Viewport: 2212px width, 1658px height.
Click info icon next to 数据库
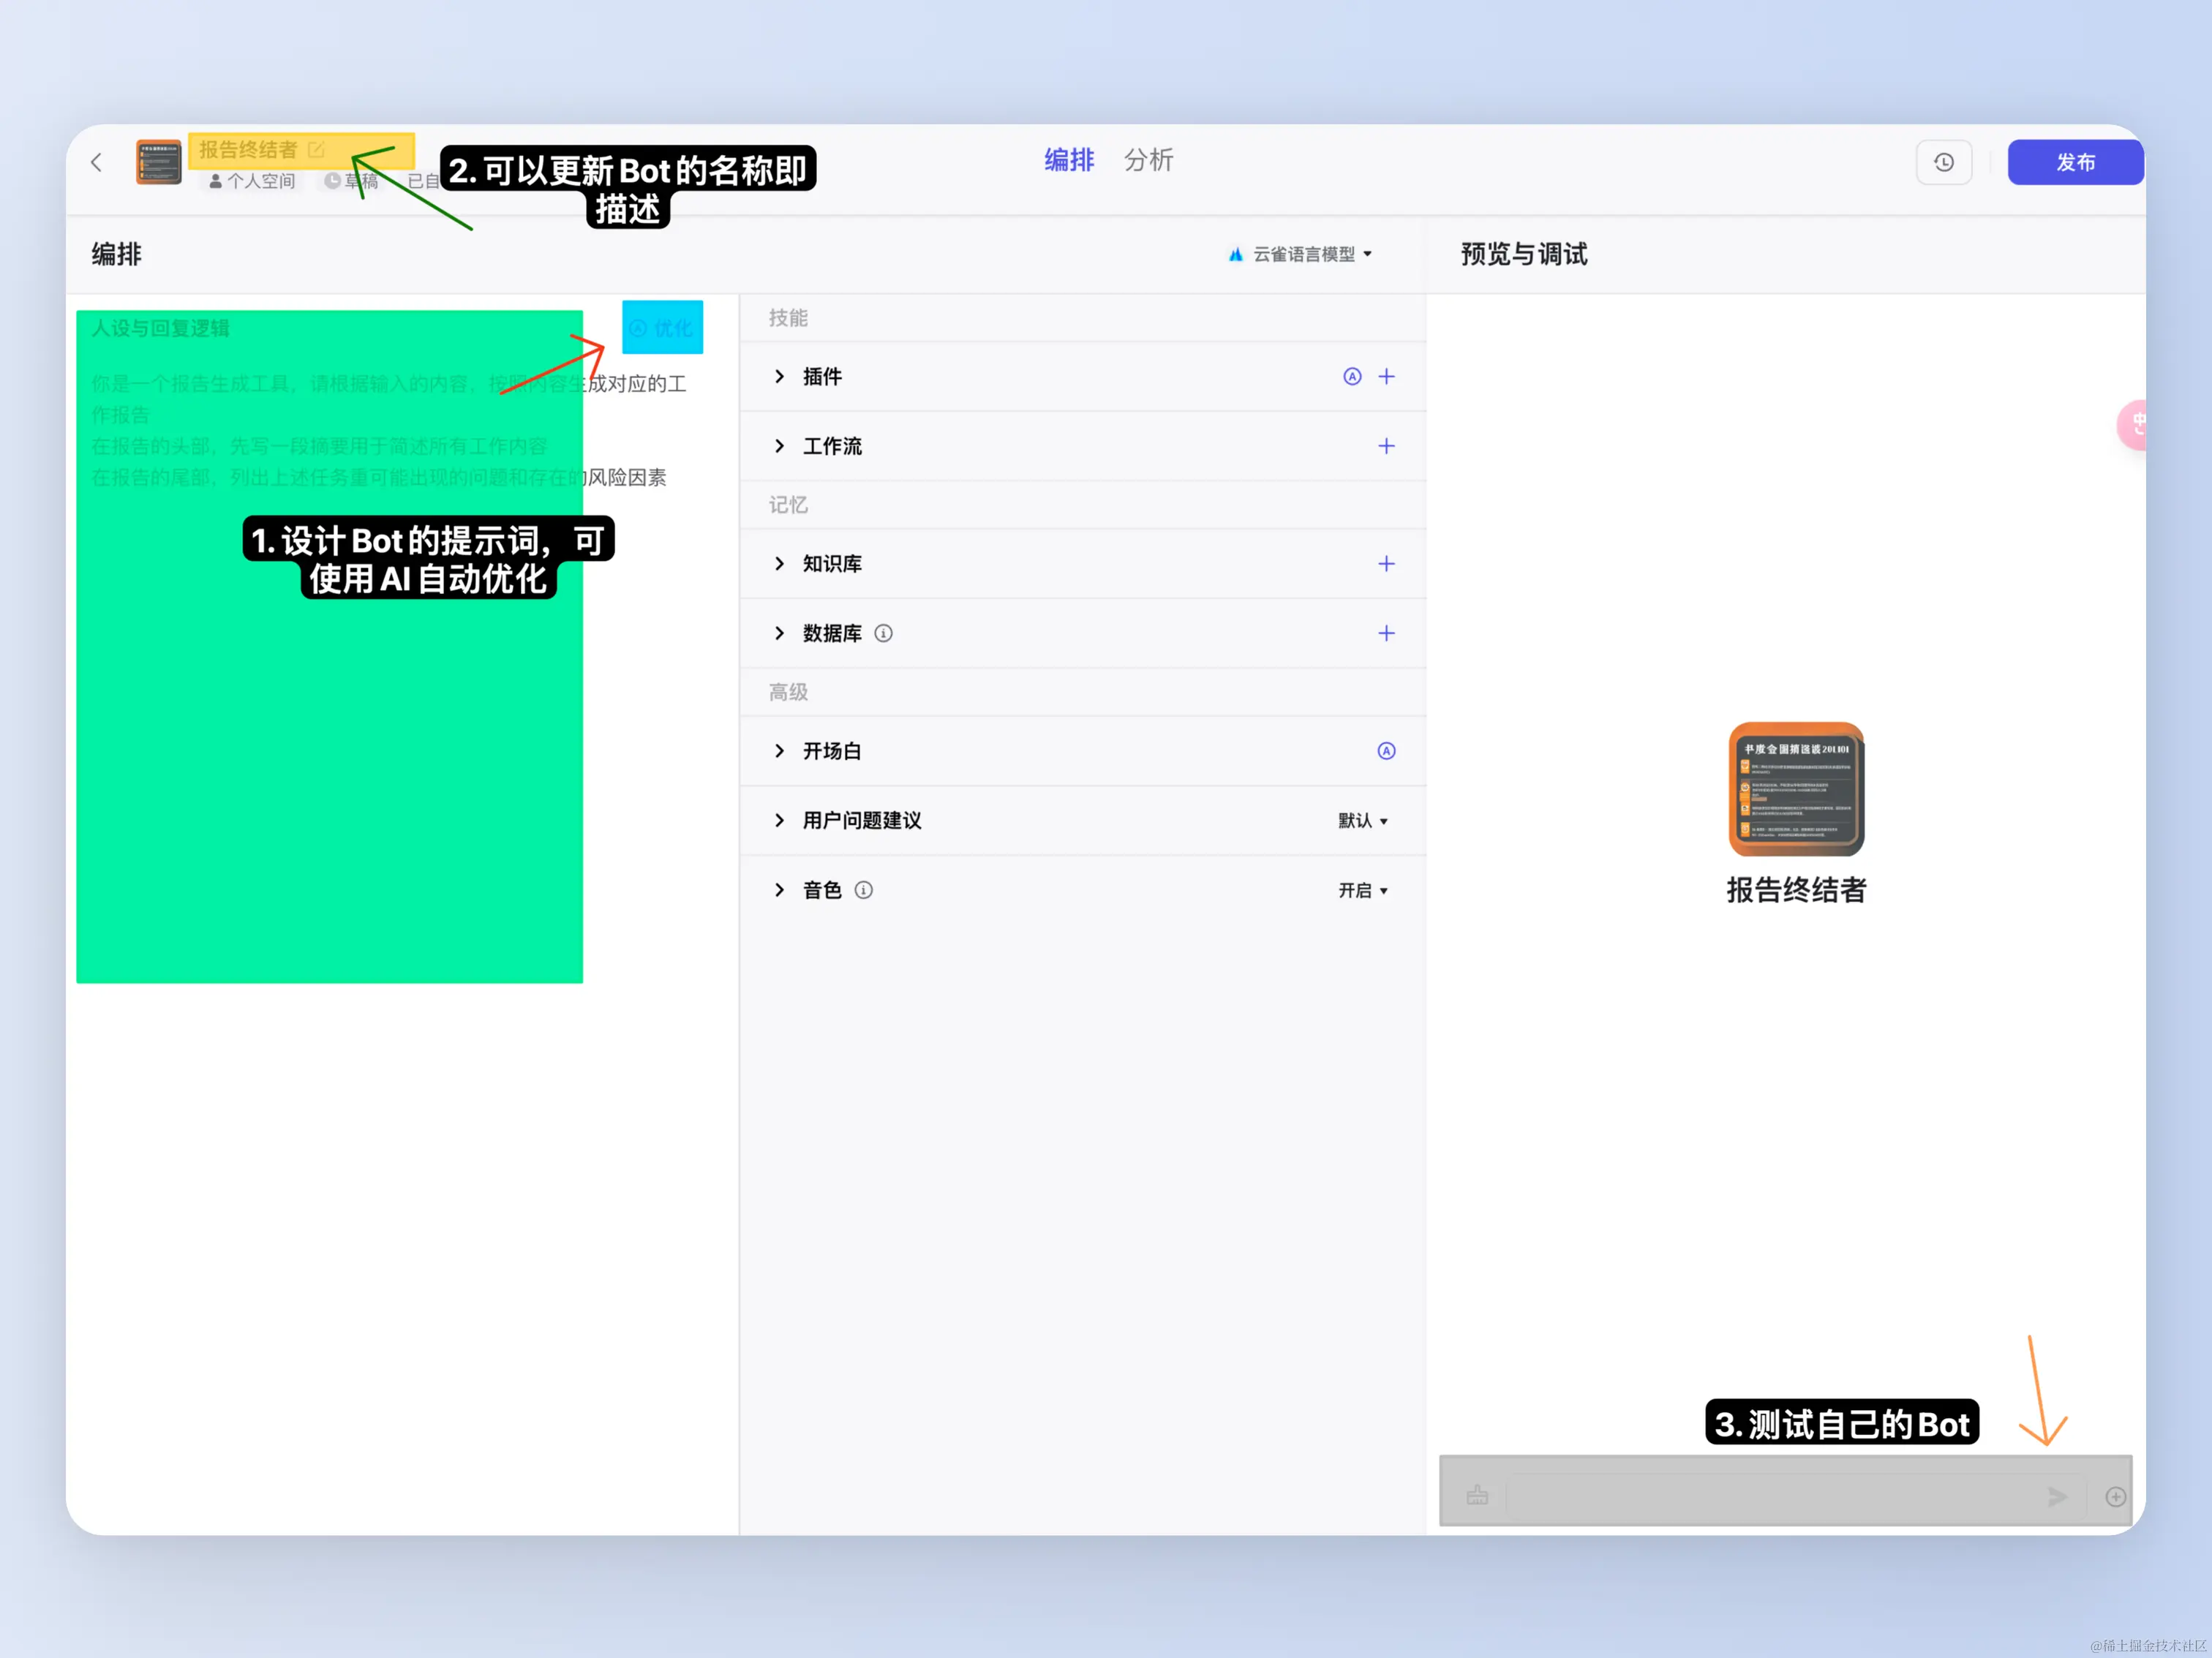coord(883,633)
